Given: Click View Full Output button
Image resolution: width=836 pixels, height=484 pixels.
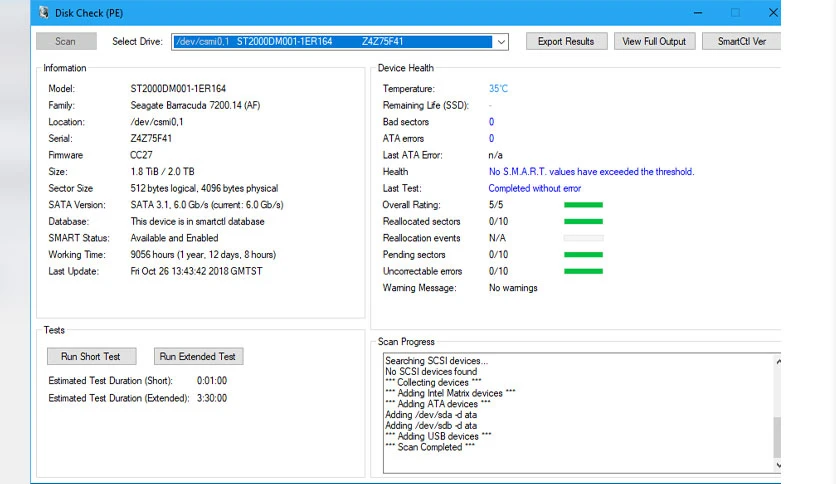Looking at the screenshot, I should click(x=654, y=41).
